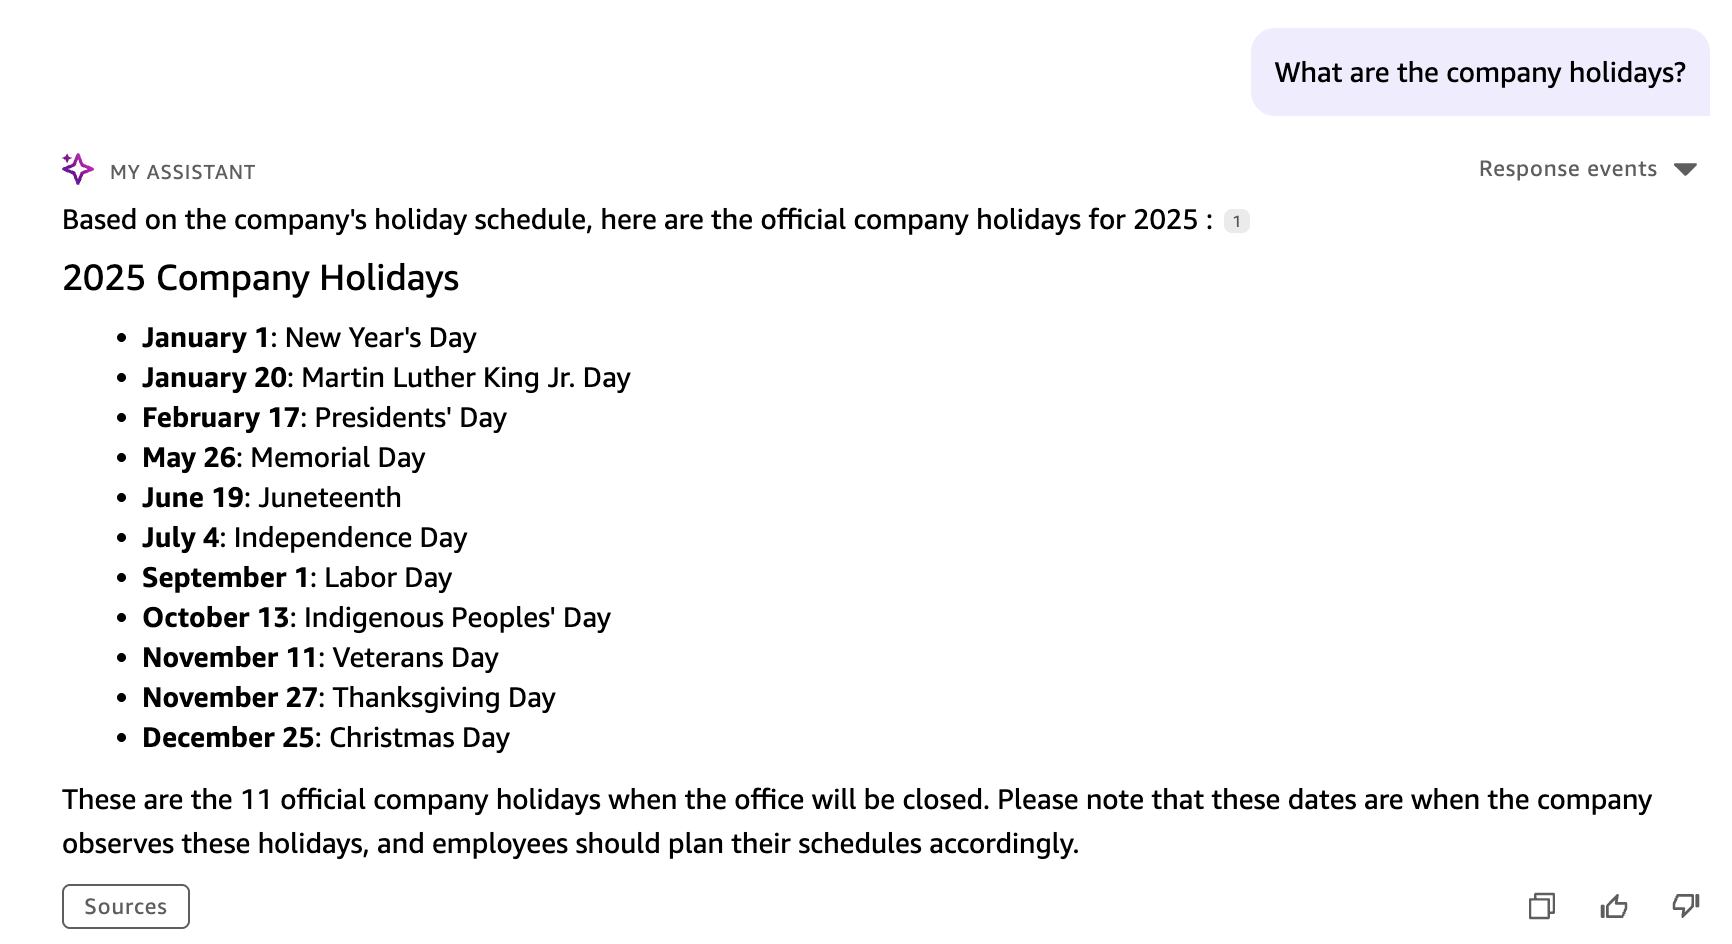Give the response a thumbs up
The image size is (1732, 944).
(1613, 906)
